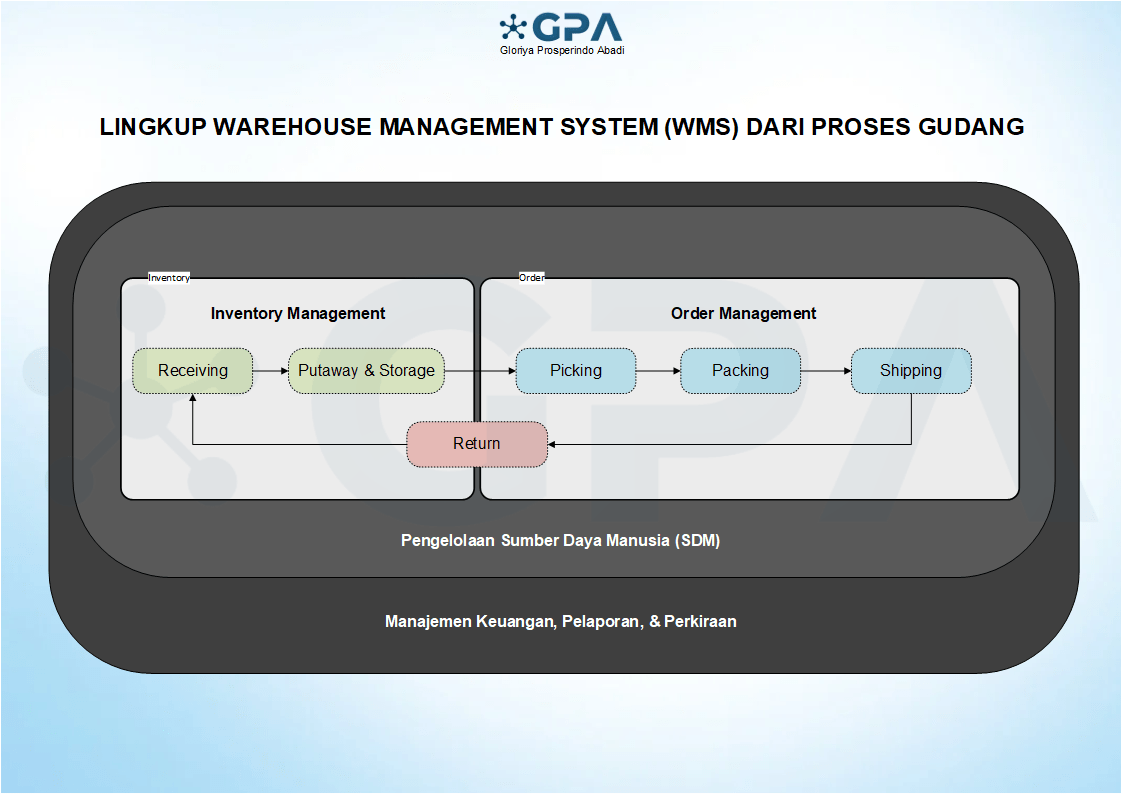Select the Shipping process box

click(x=910, y=370)
